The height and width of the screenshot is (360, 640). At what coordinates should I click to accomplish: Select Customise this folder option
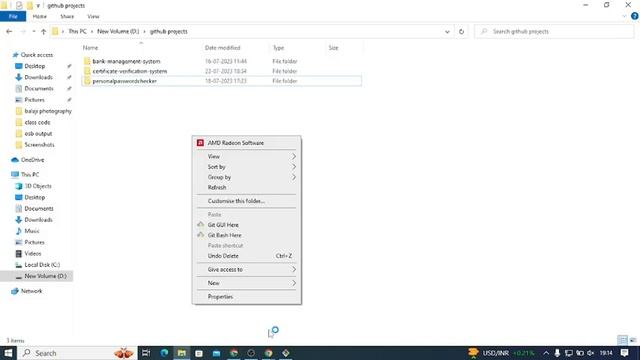[247, 201]
